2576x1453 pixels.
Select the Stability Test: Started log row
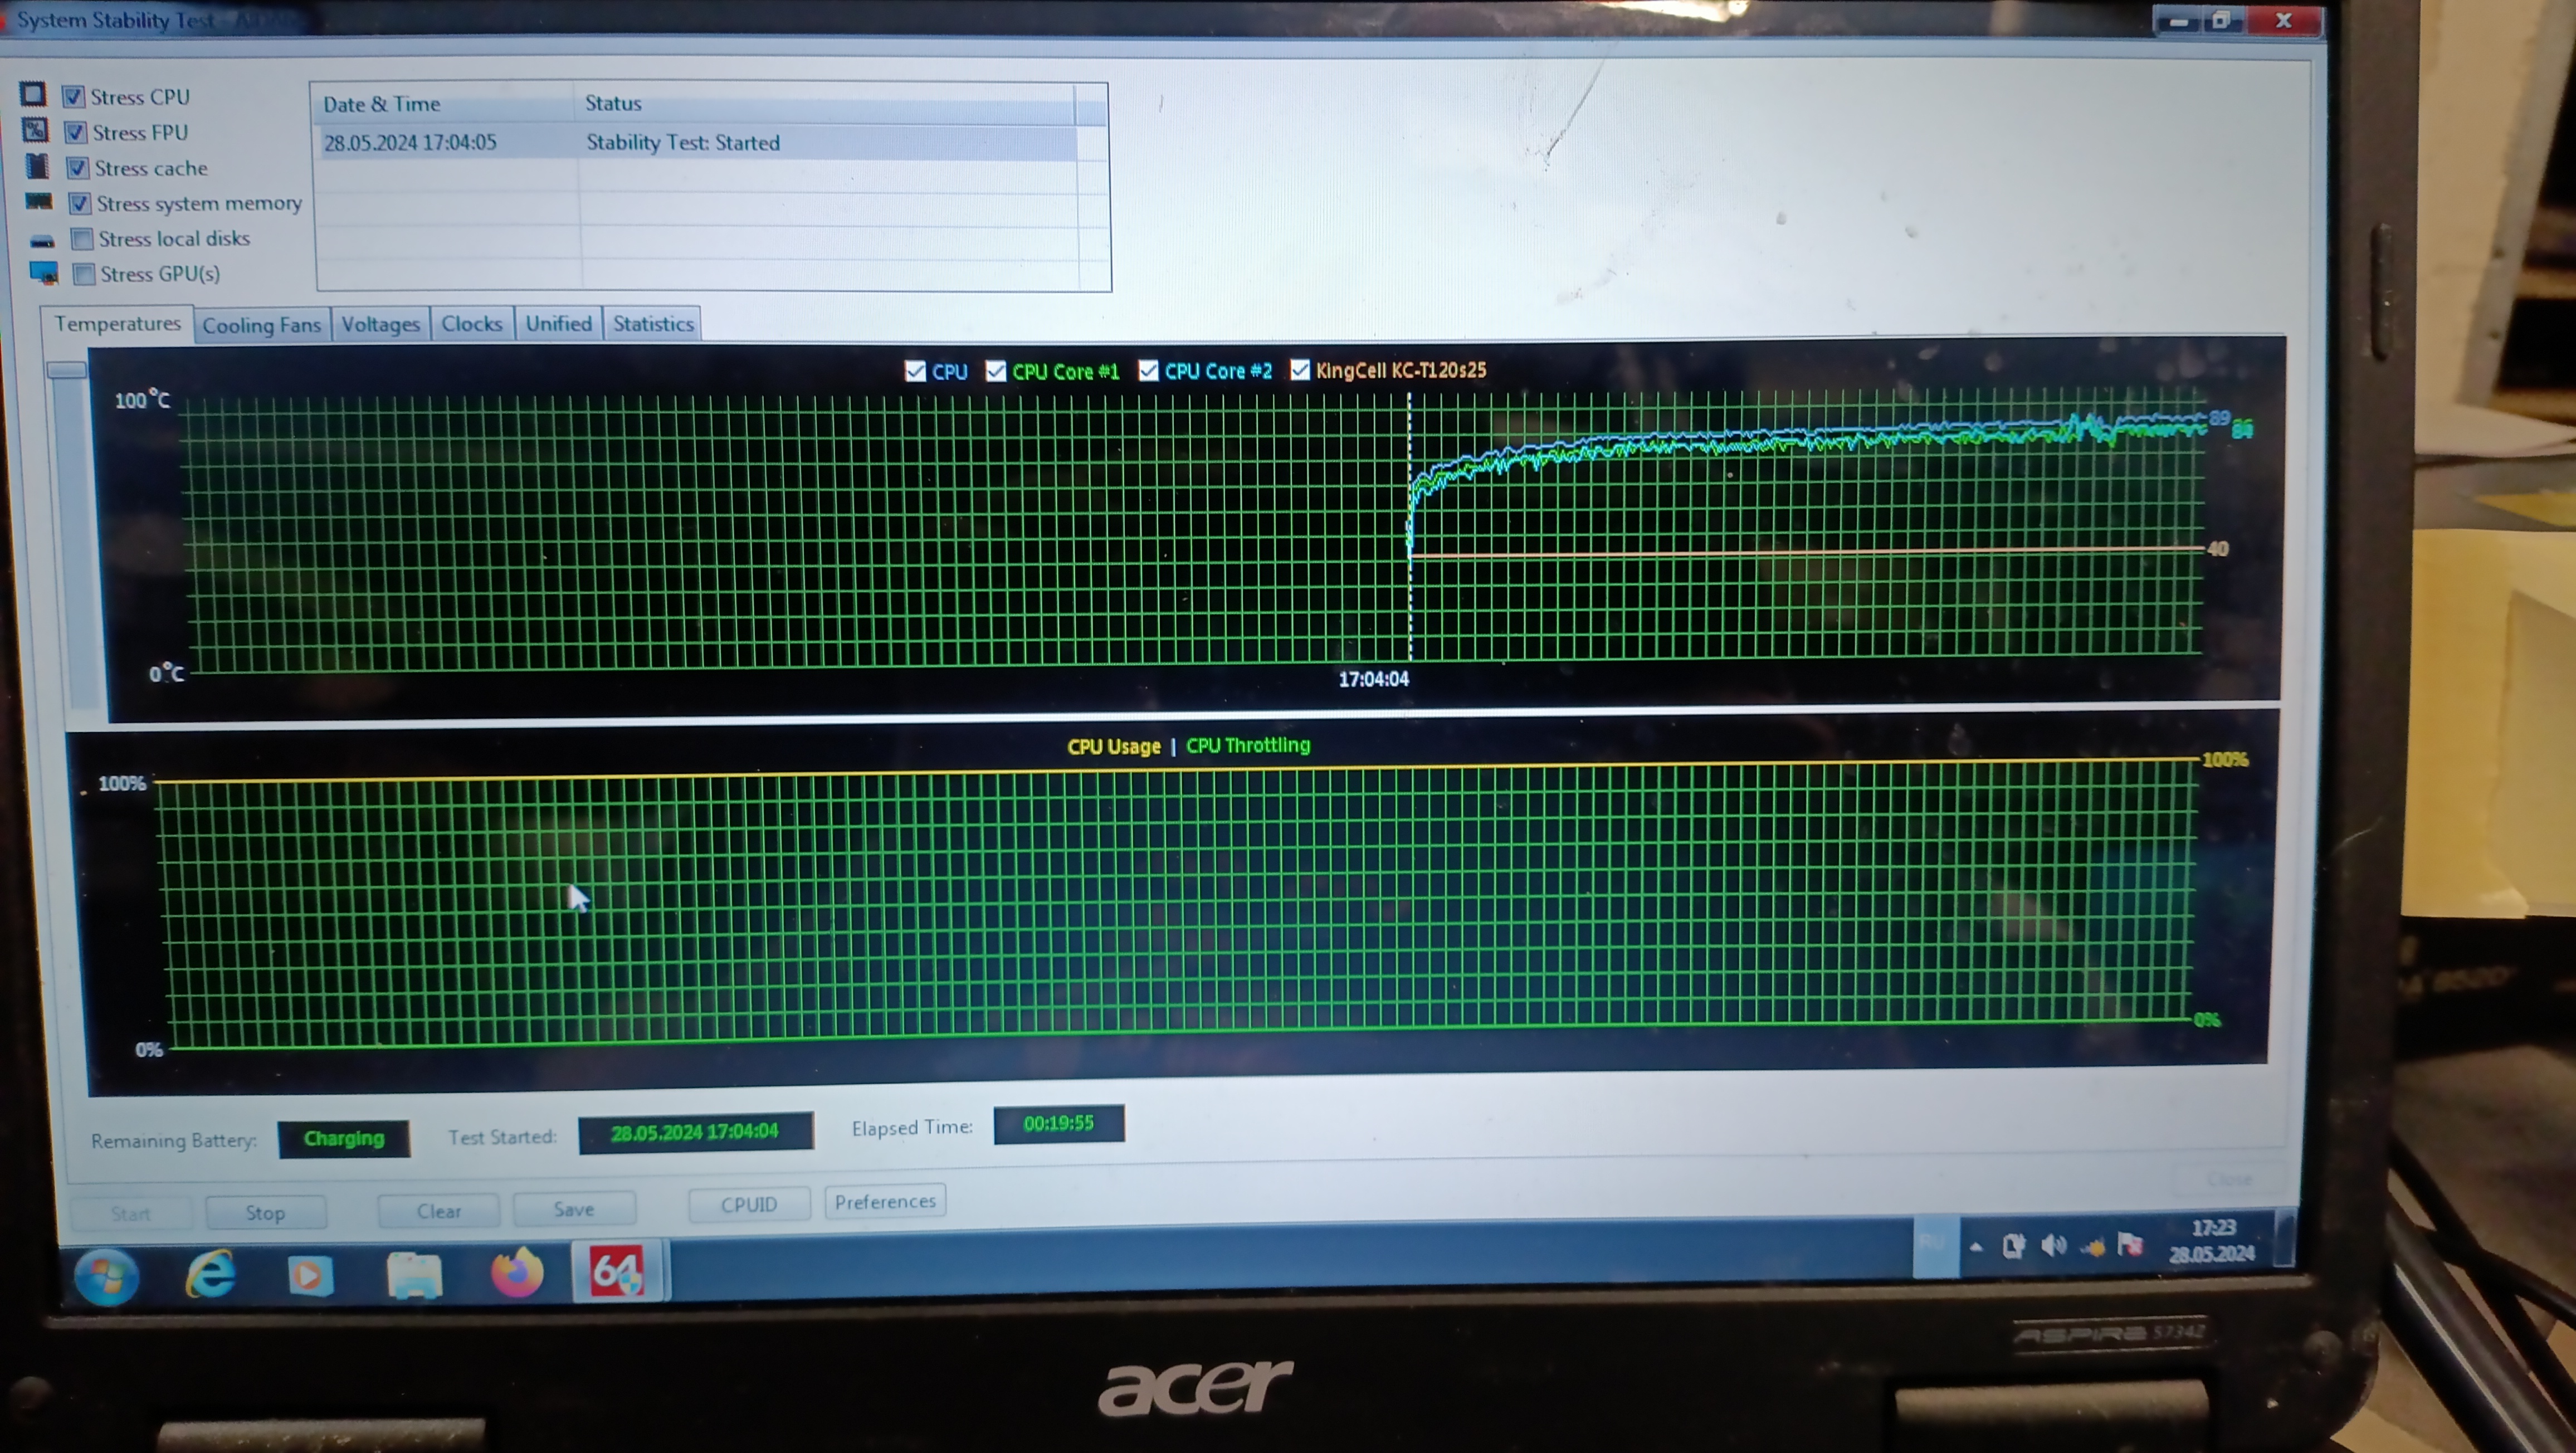pos(698,142)
